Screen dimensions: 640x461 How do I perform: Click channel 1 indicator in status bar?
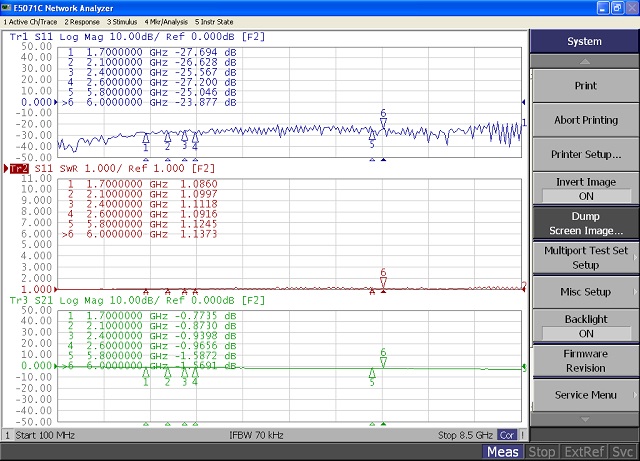[x=7, y=435]
